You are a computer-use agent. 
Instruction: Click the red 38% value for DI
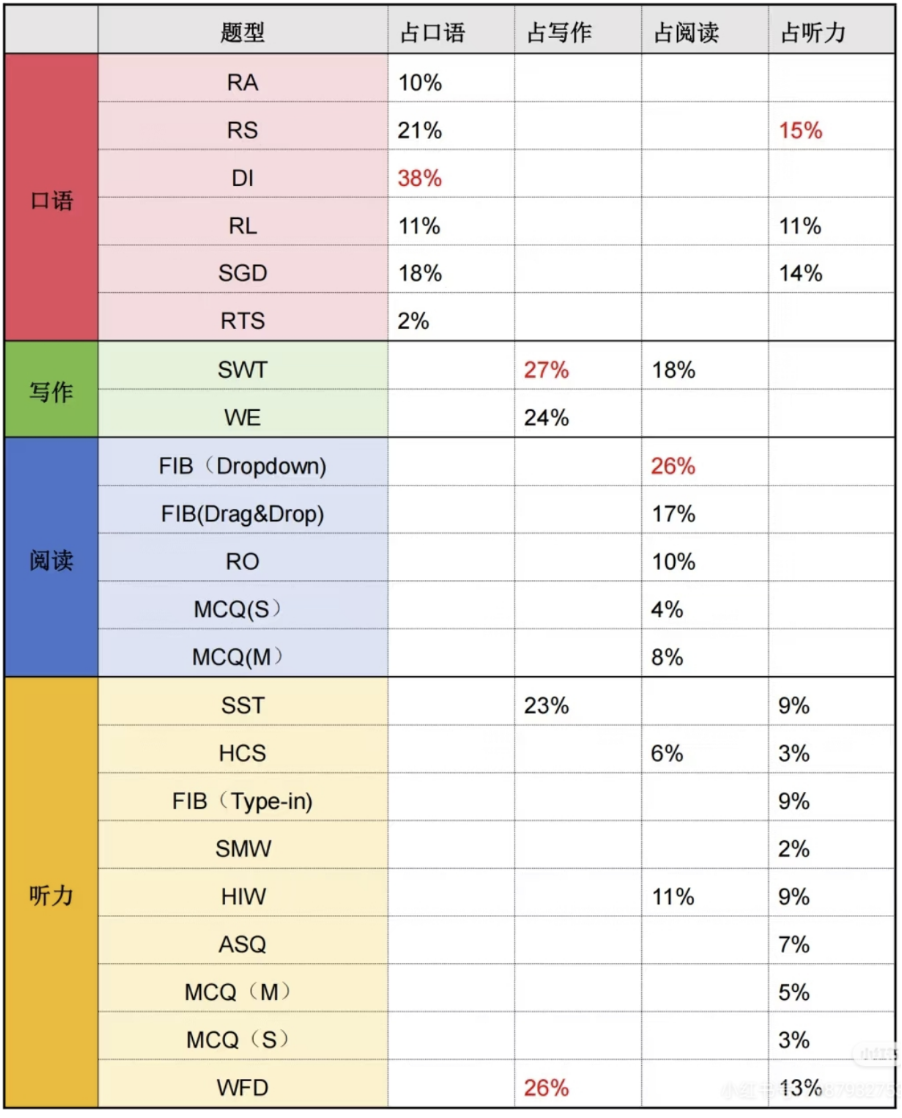coord(420,178)
